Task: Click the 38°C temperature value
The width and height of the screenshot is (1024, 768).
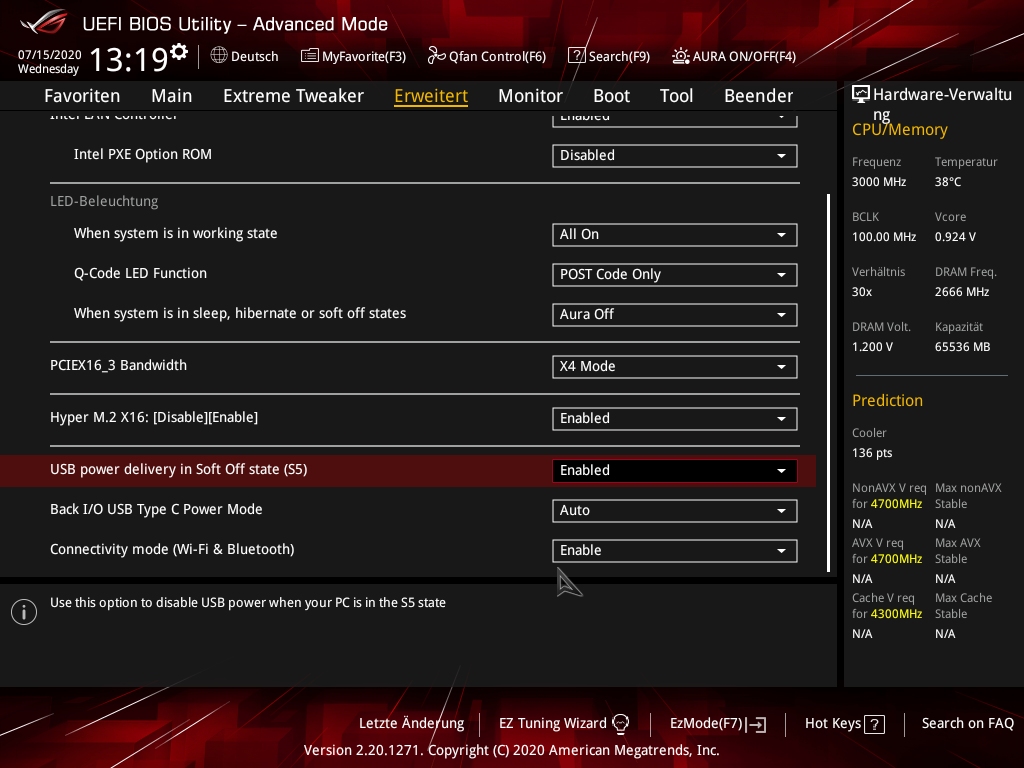Action: [x=948, y=182]
